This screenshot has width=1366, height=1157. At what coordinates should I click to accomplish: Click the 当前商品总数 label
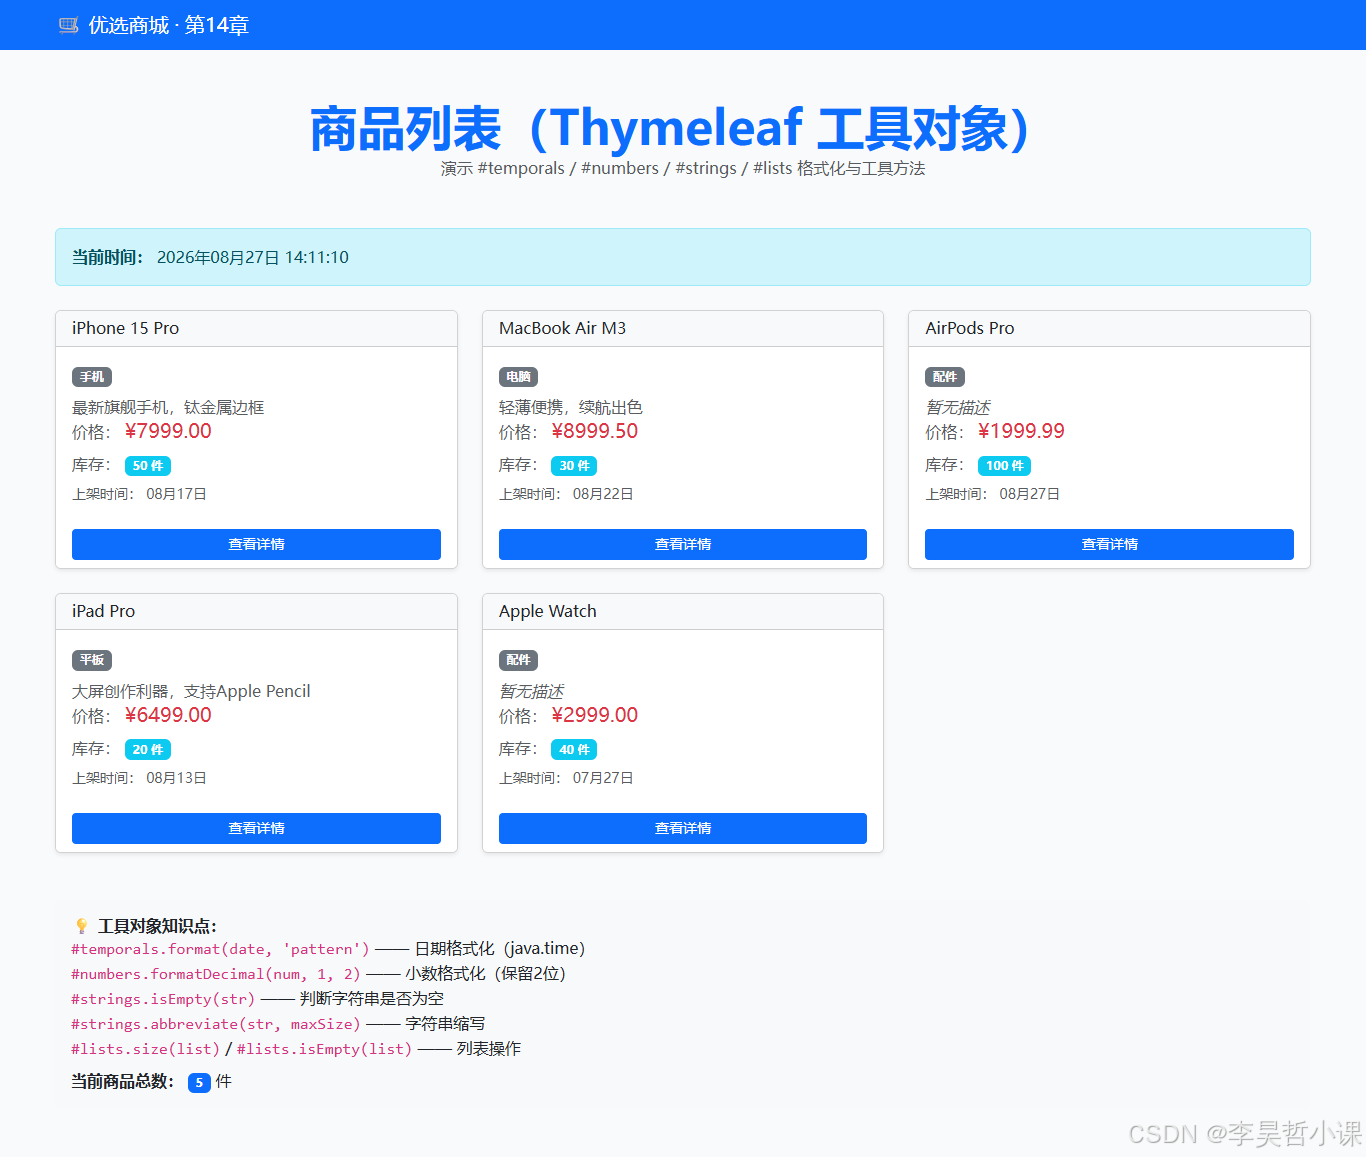(123, 1081)
